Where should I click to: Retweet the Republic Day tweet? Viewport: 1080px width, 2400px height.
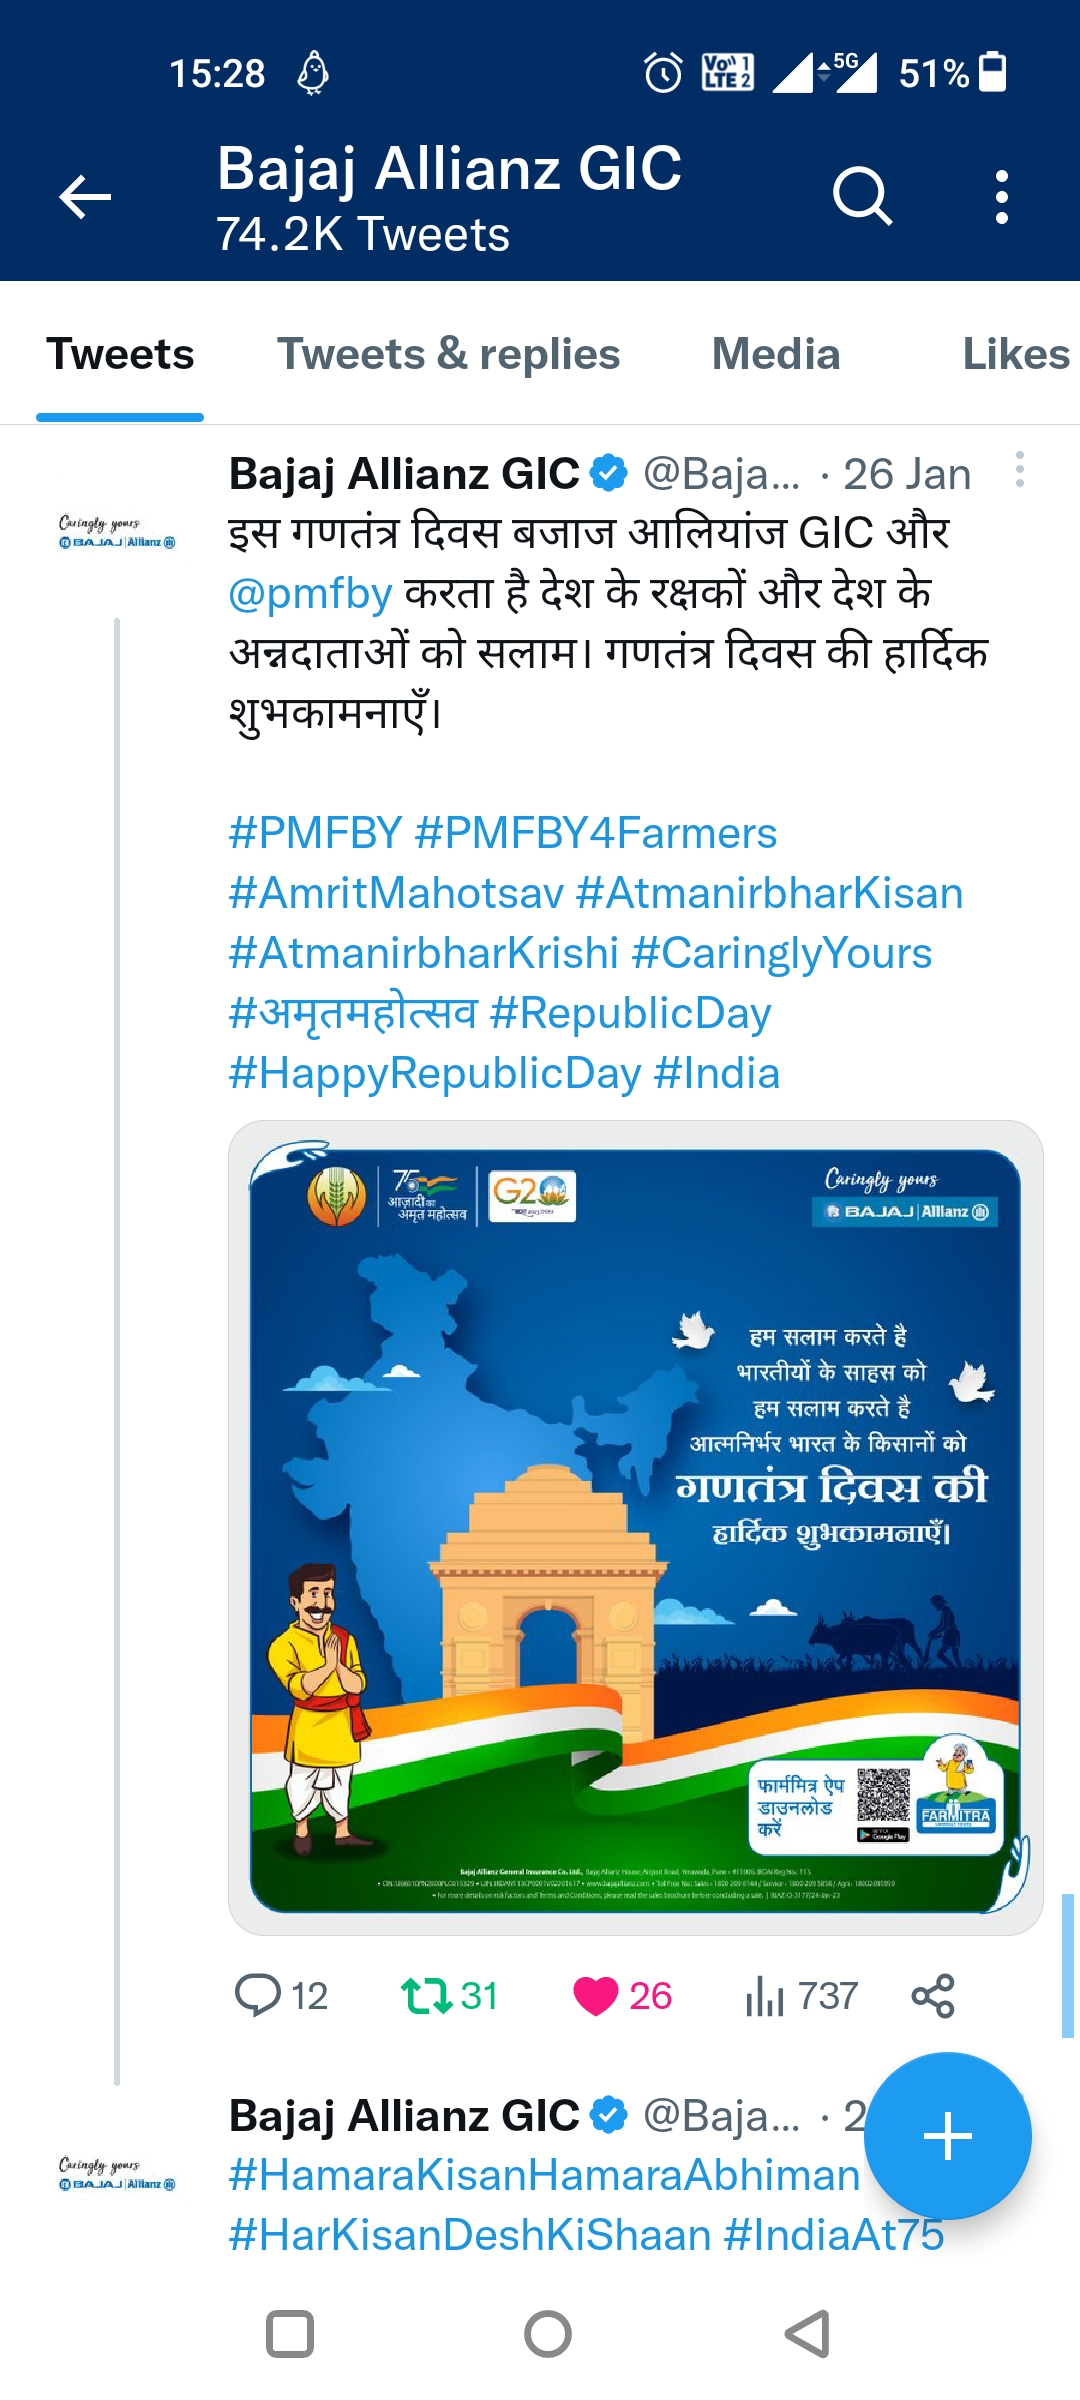(x=427, y=1995)
